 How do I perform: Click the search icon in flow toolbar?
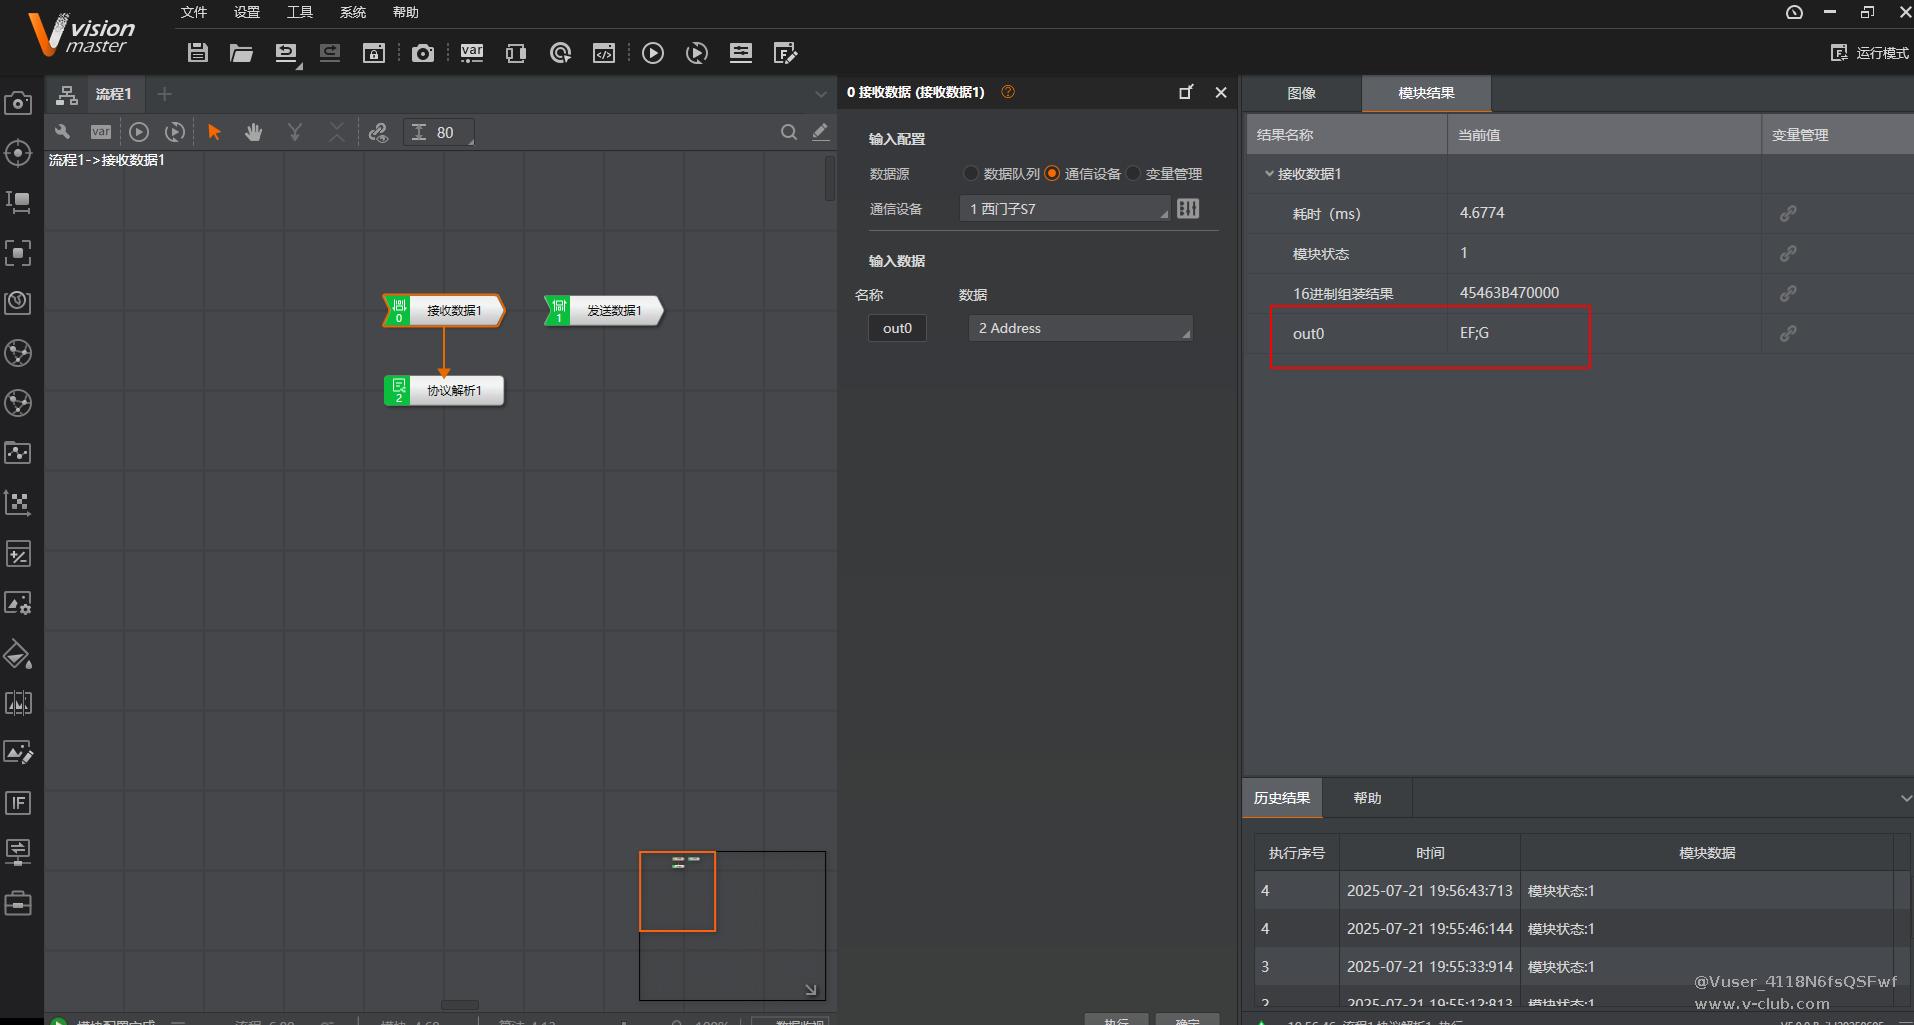click(789, 132)
